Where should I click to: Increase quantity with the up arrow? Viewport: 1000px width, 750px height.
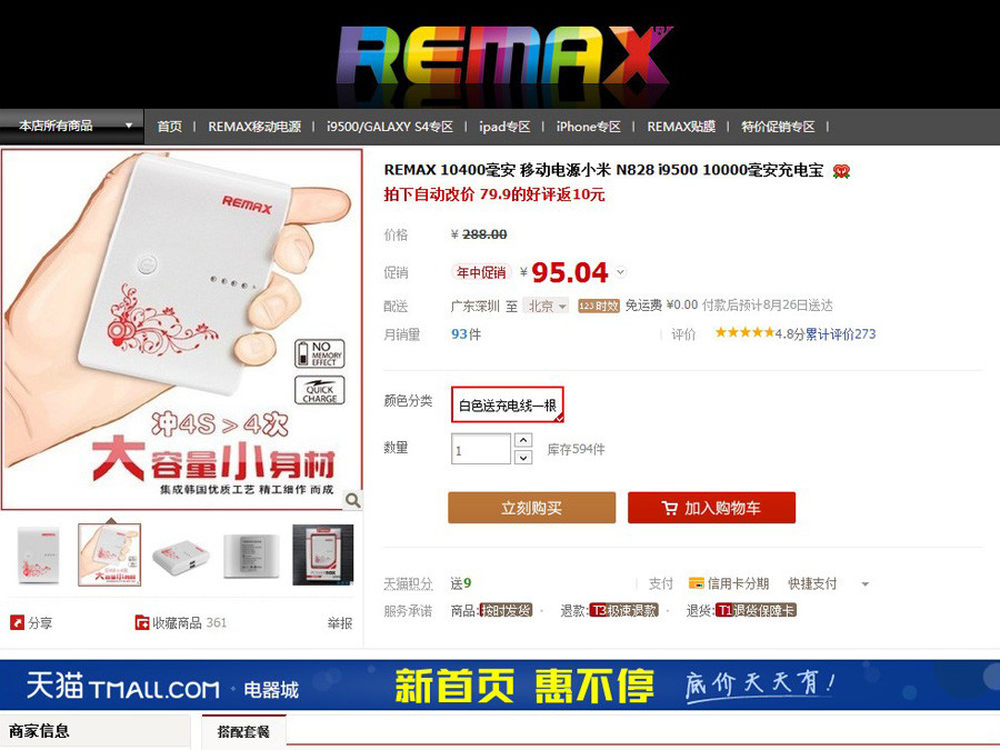pos(523,441)
